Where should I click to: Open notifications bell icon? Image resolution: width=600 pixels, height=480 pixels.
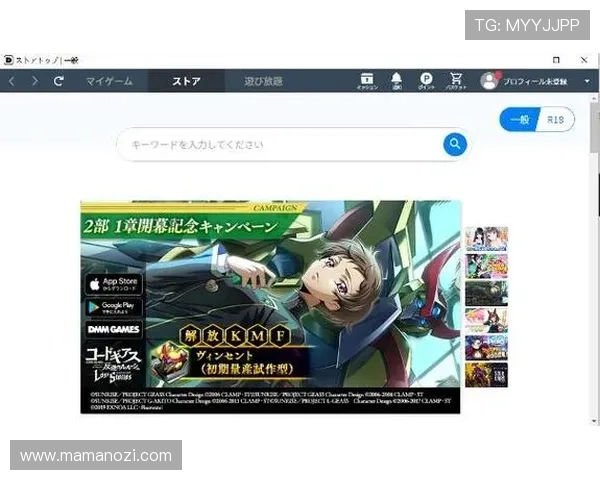(397, 81)
